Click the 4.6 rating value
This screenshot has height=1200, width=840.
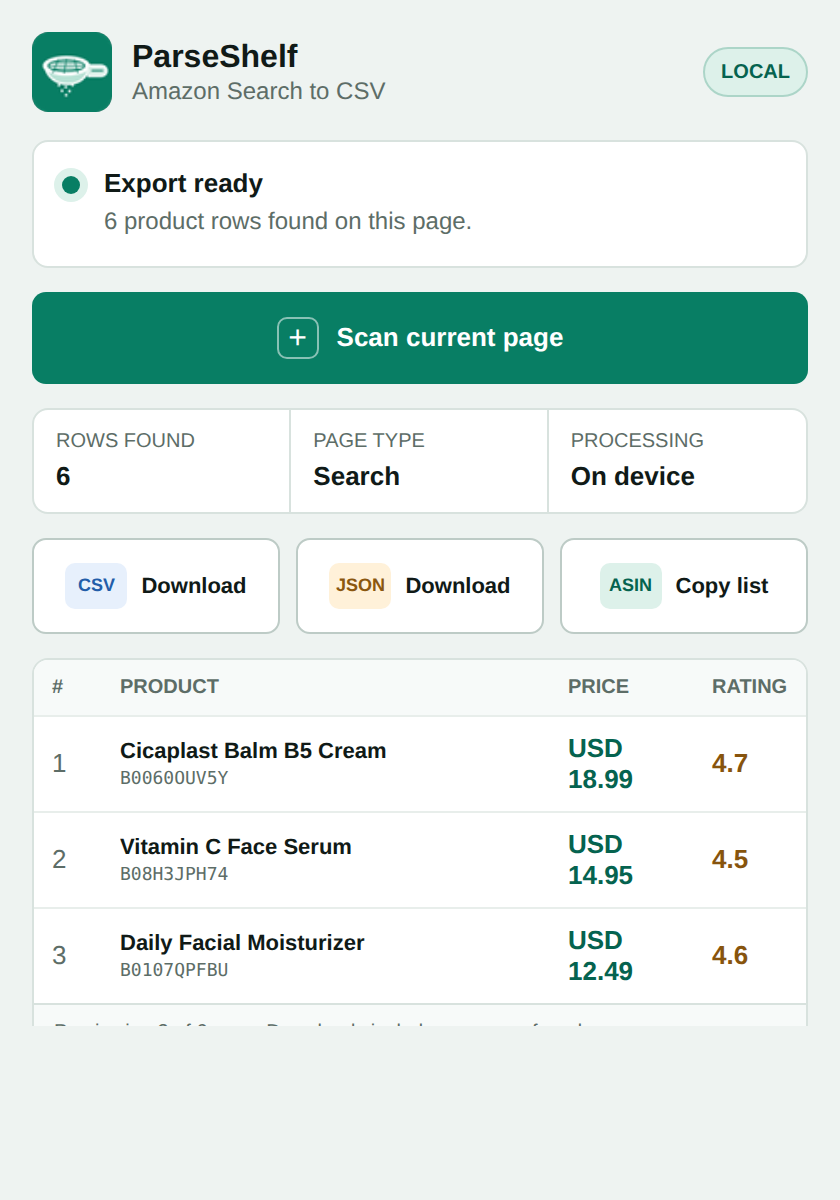(730, 956)
